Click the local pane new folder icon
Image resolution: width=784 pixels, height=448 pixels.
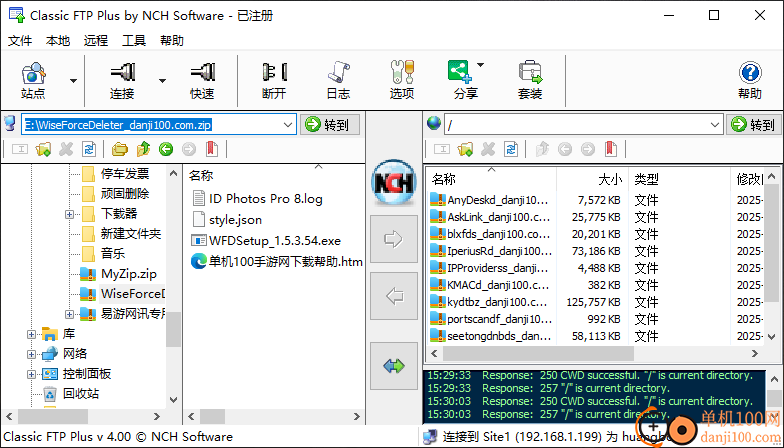coord(44,149)
